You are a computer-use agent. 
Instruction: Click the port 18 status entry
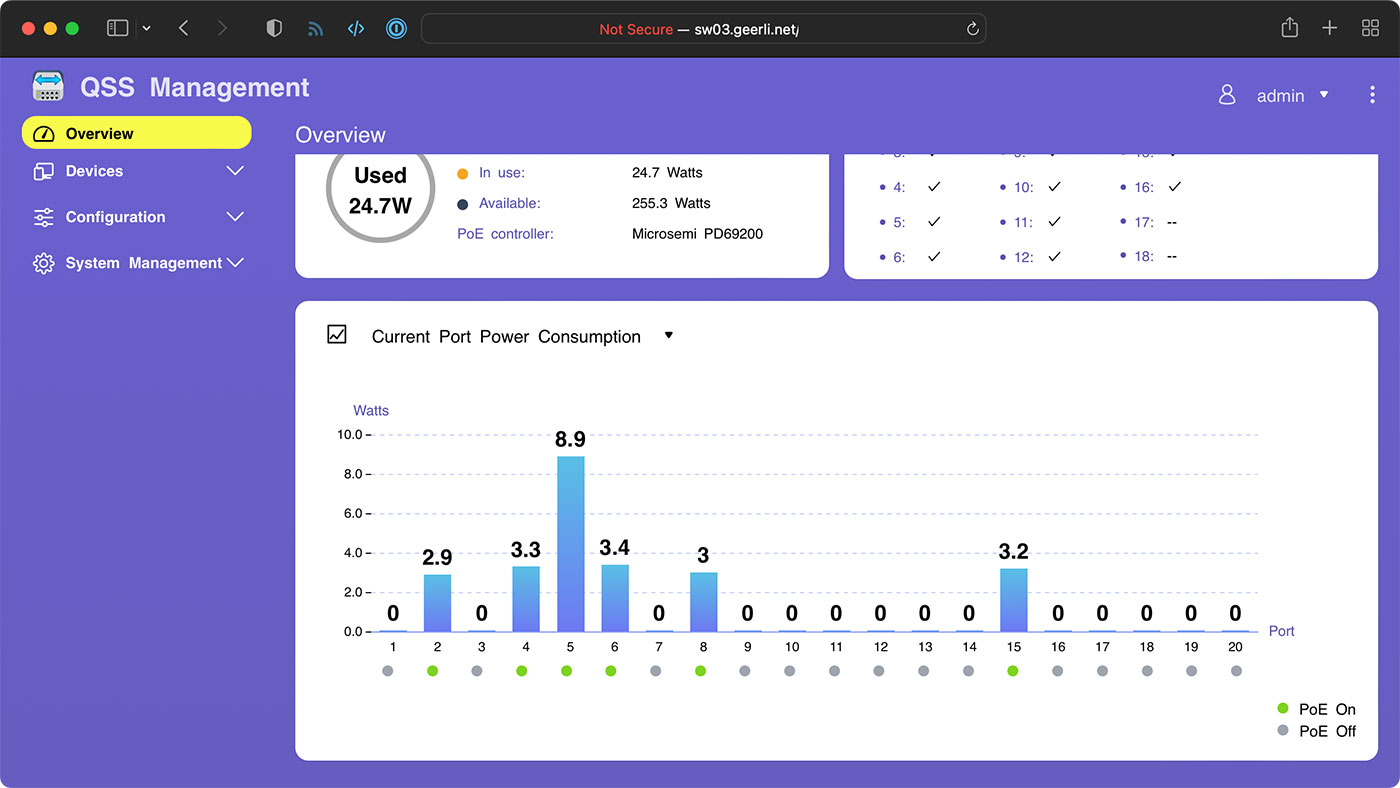click(x=1149, y=256)
